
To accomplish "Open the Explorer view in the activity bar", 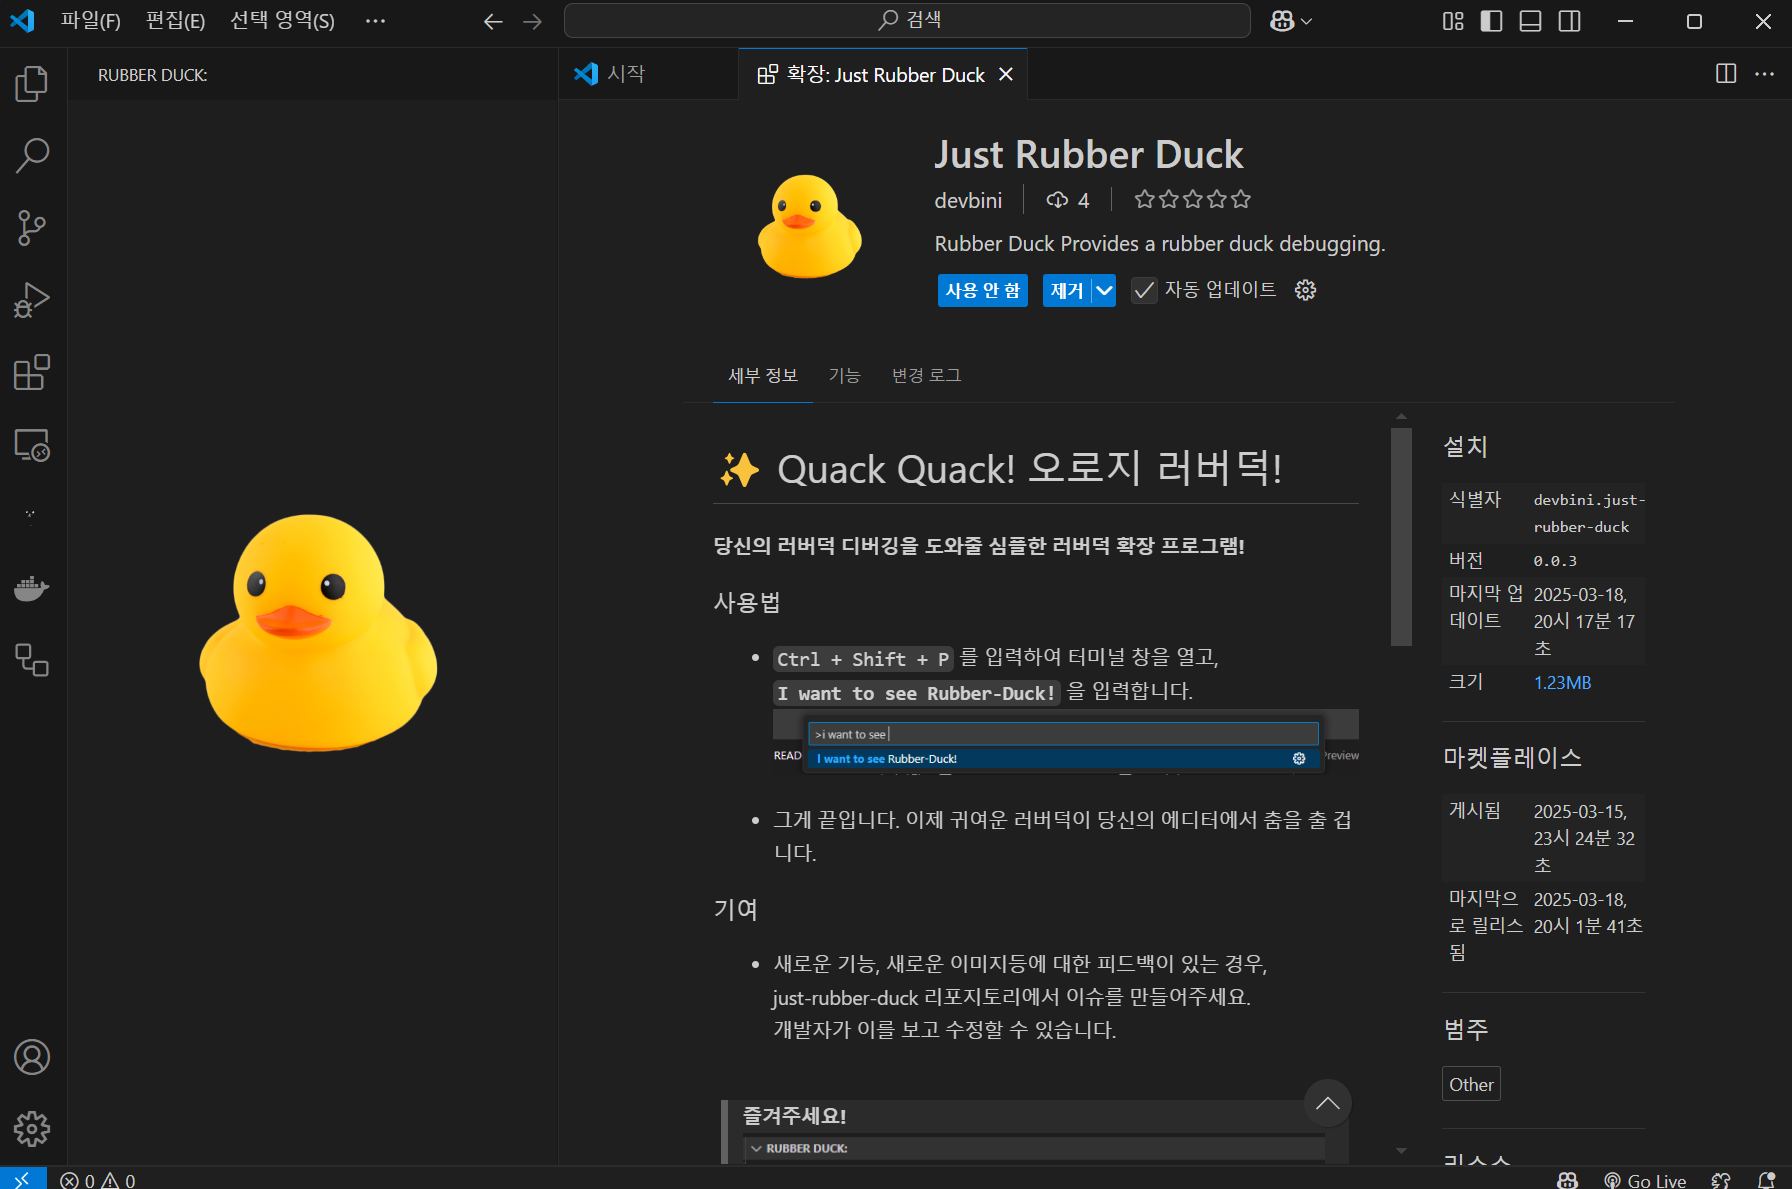I will 32,84.
